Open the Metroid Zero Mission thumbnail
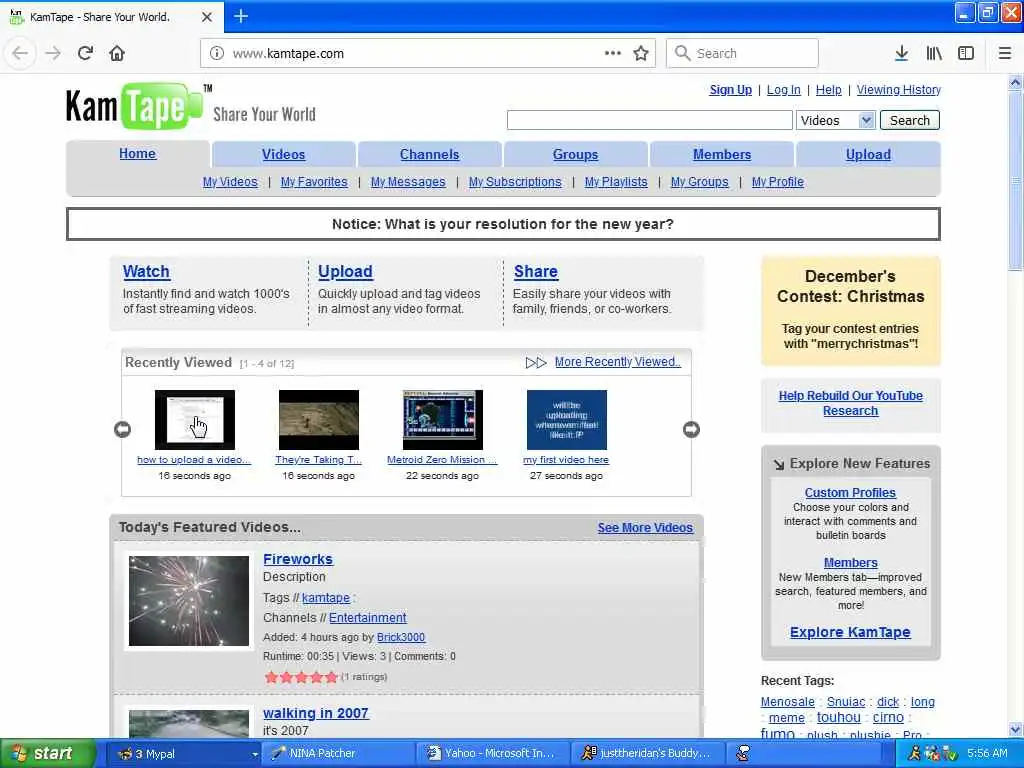 pyautogui.click(x=443, y=420)
